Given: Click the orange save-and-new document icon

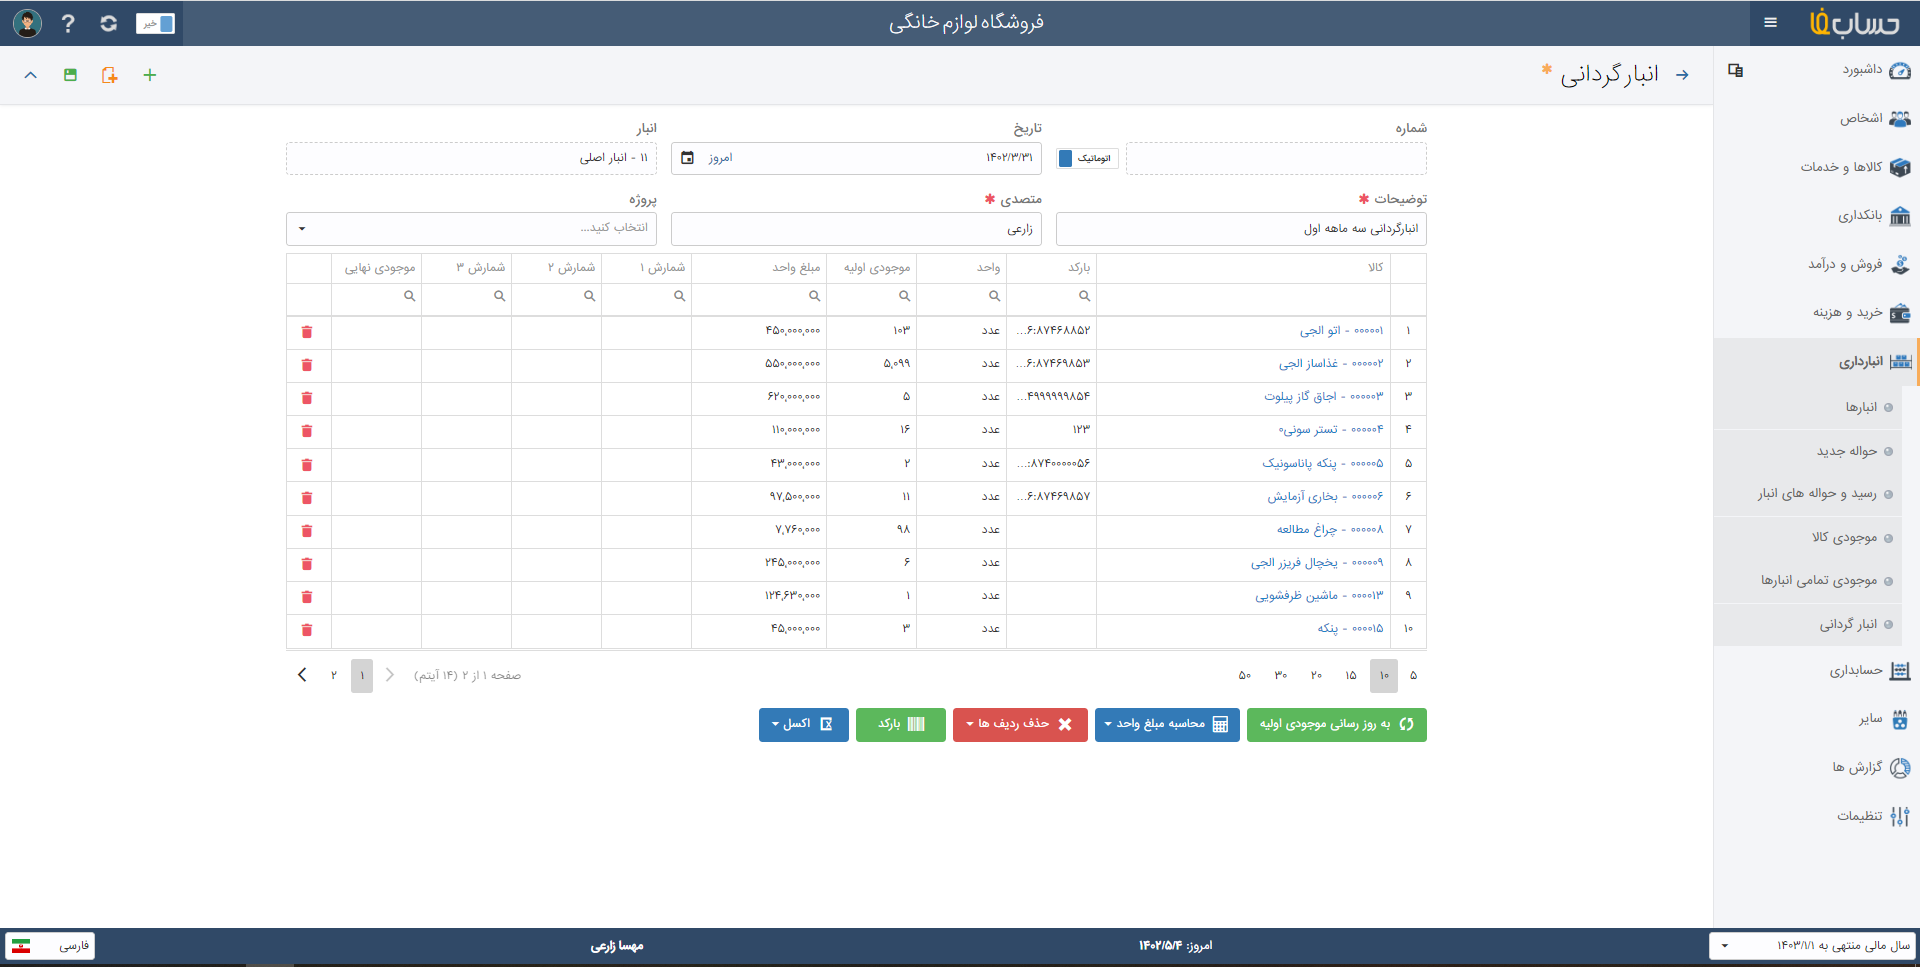Looking at the screenshot, I should (x=109, y=75).
